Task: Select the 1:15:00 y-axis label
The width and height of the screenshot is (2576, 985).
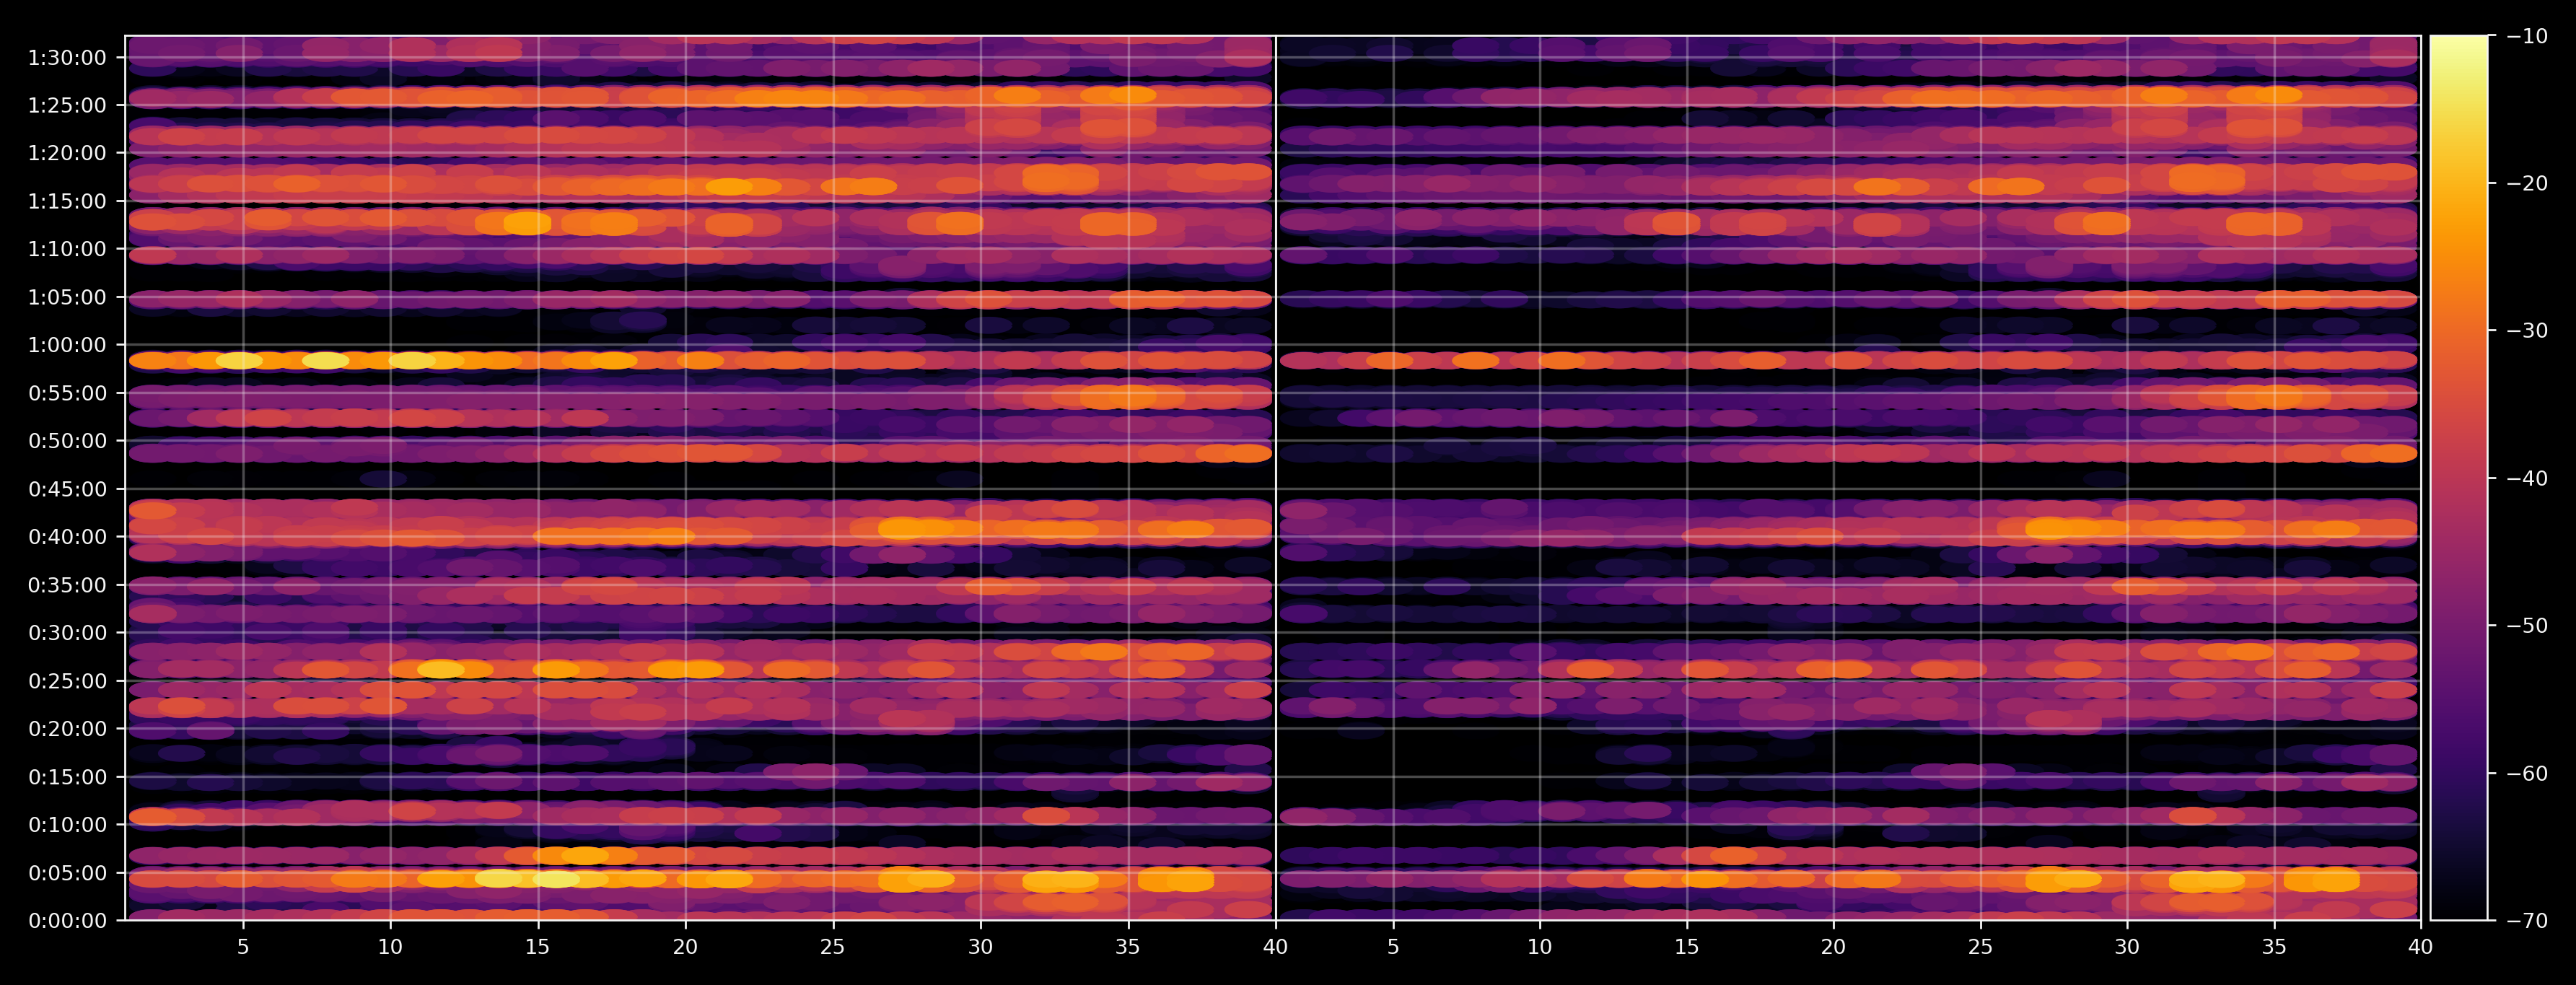Action: pyautogui.click(x=67, y=201)
